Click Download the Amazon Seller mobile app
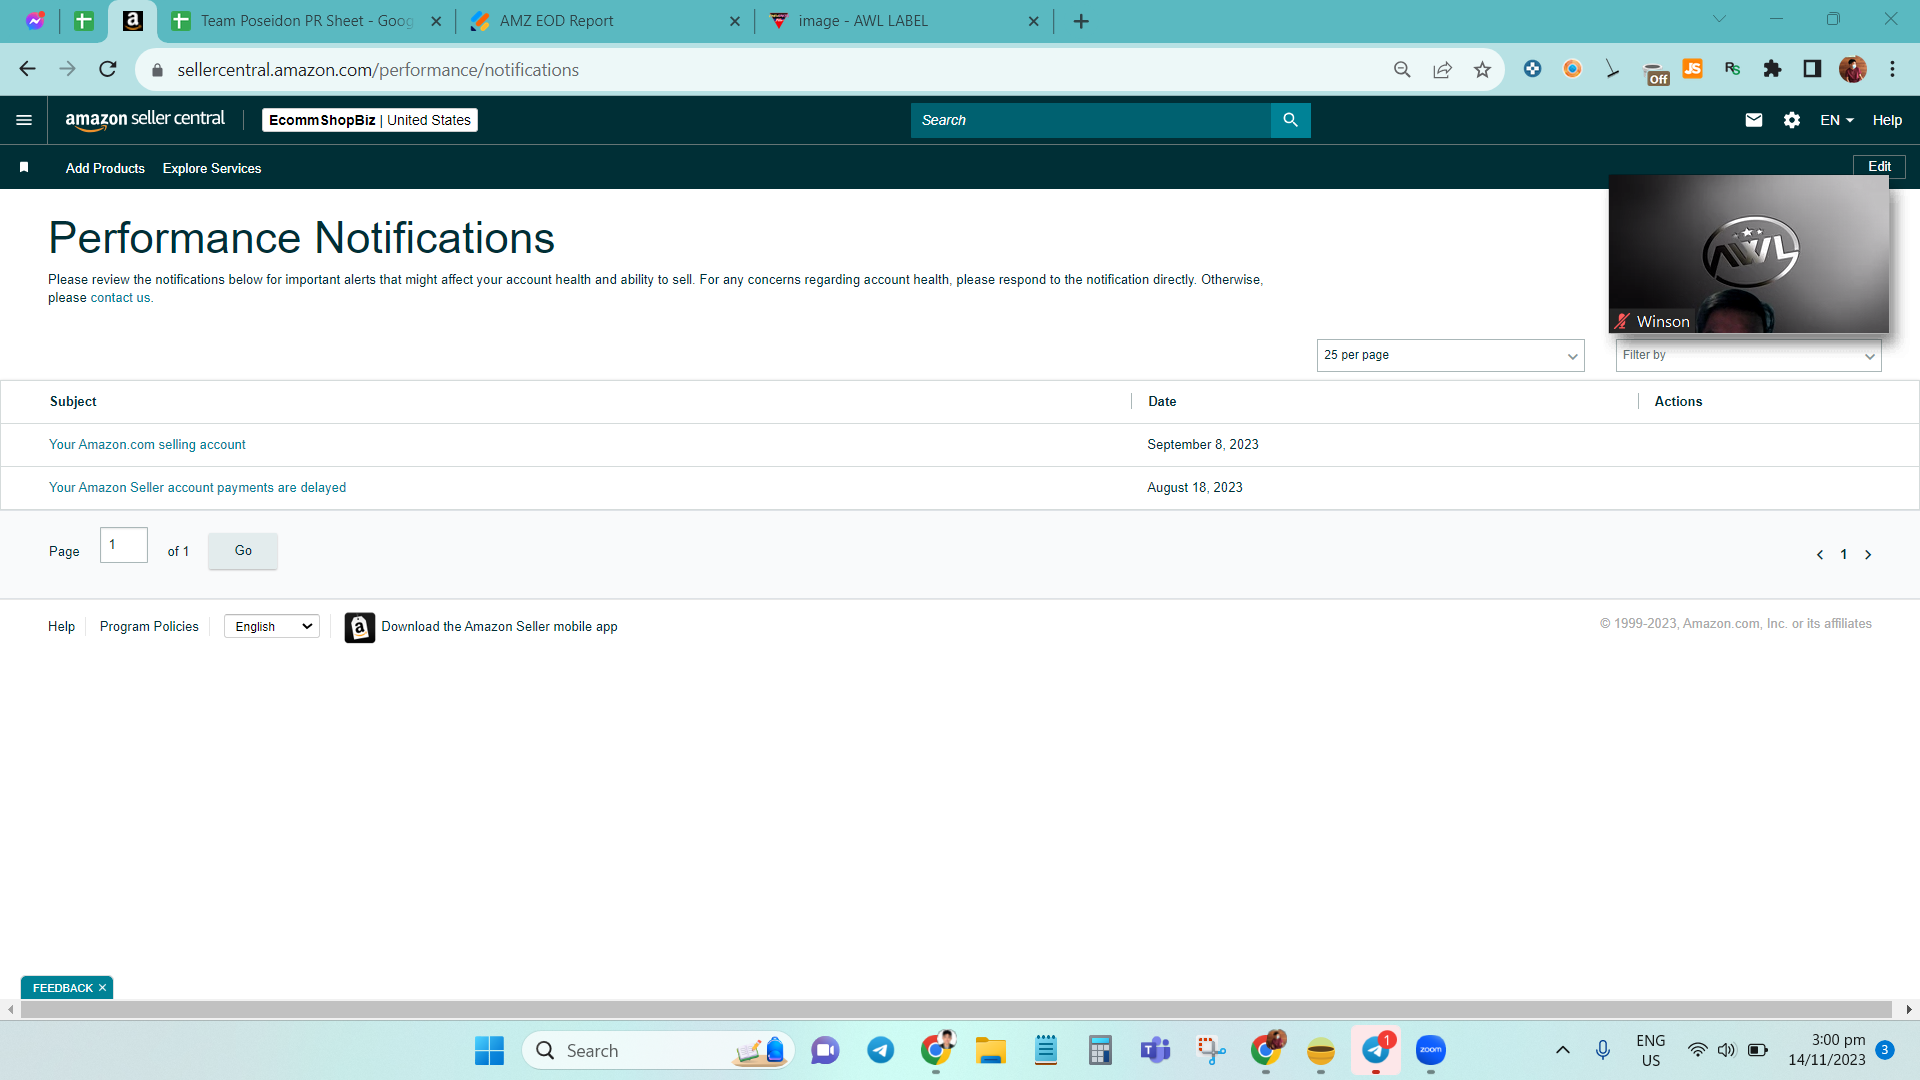1920x1080 pixels. coord(499,627)
